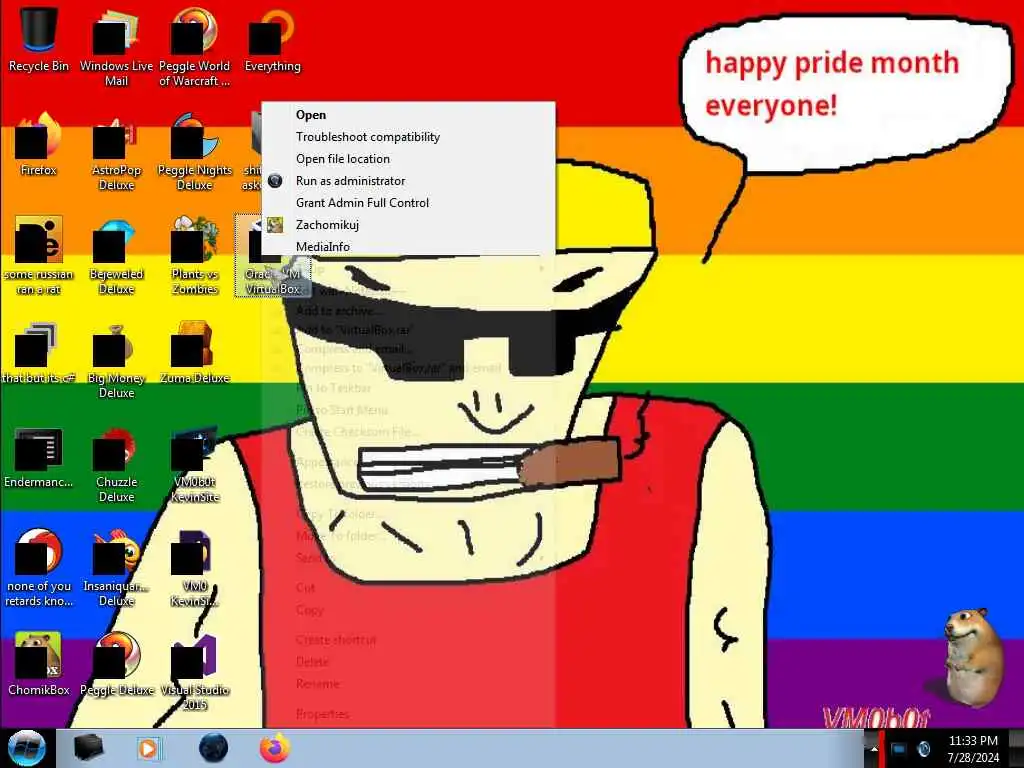Image resolution: width=1024 pixels, height=768 pixels.
Task: Select the 'that but its c#' icon
Action: click(x=39, y=353)
